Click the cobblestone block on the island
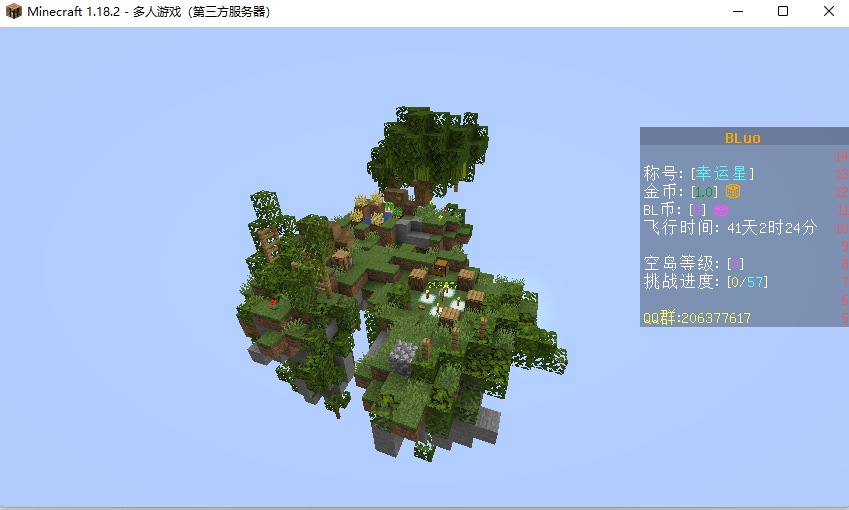This screenshot has height=510, width=849. point(403,357)
